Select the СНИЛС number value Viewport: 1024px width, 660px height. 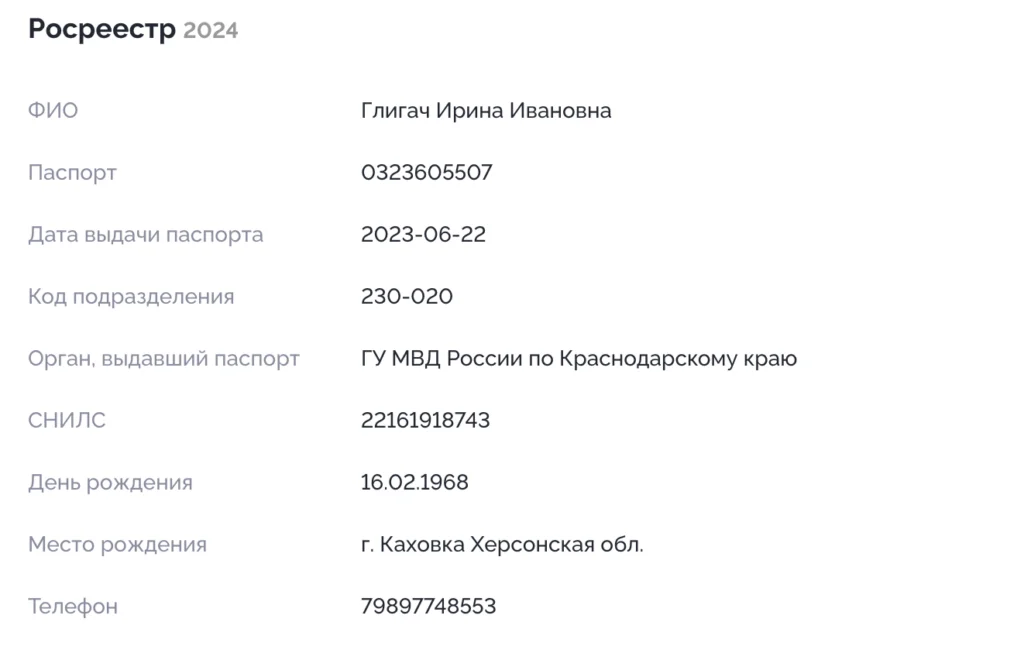[426, 420]
